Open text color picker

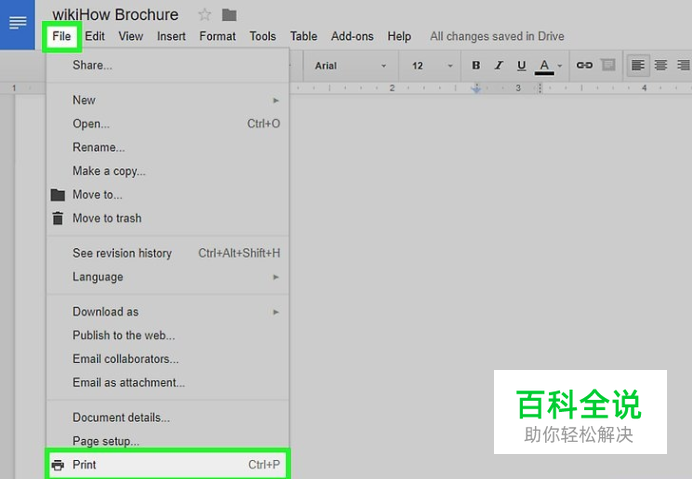coord(544,66)
